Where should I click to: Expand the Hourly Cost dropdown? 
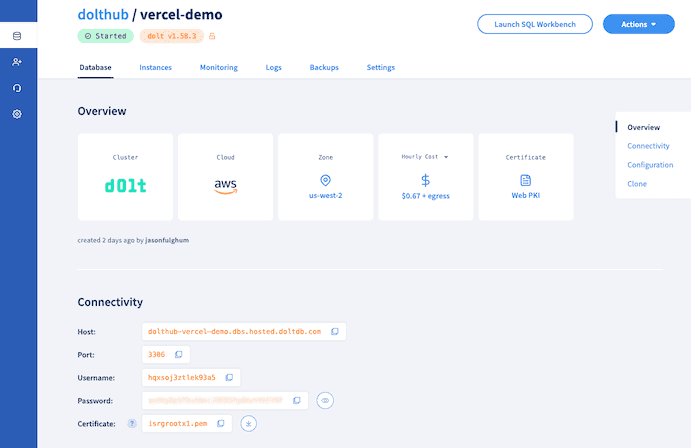click(446, 157)
